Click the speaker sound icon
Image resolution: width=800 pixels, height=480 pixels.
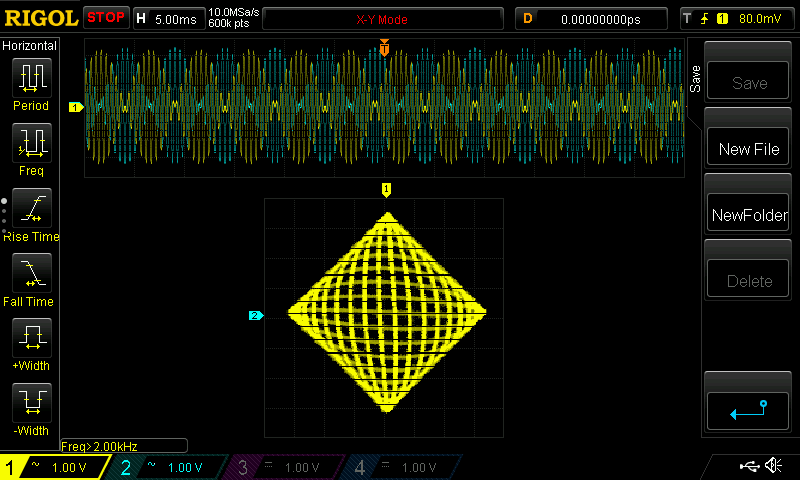pyautogui.click(x=773, y=466)
